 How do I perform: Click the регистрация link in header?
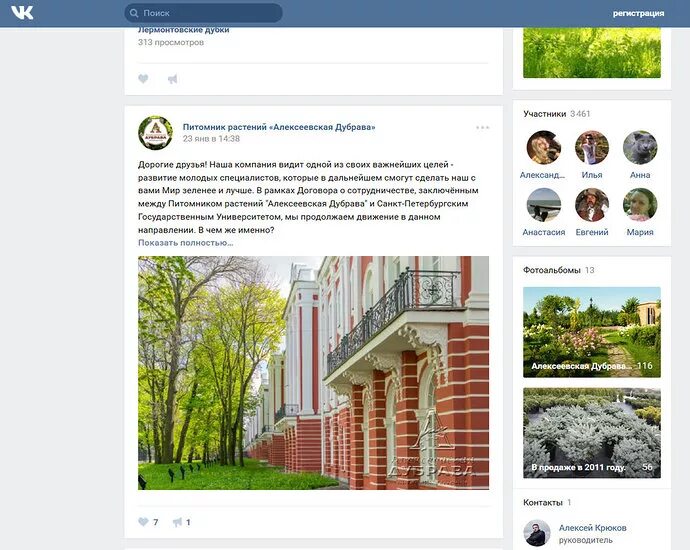pyautogui.click(x=638, y=13)
